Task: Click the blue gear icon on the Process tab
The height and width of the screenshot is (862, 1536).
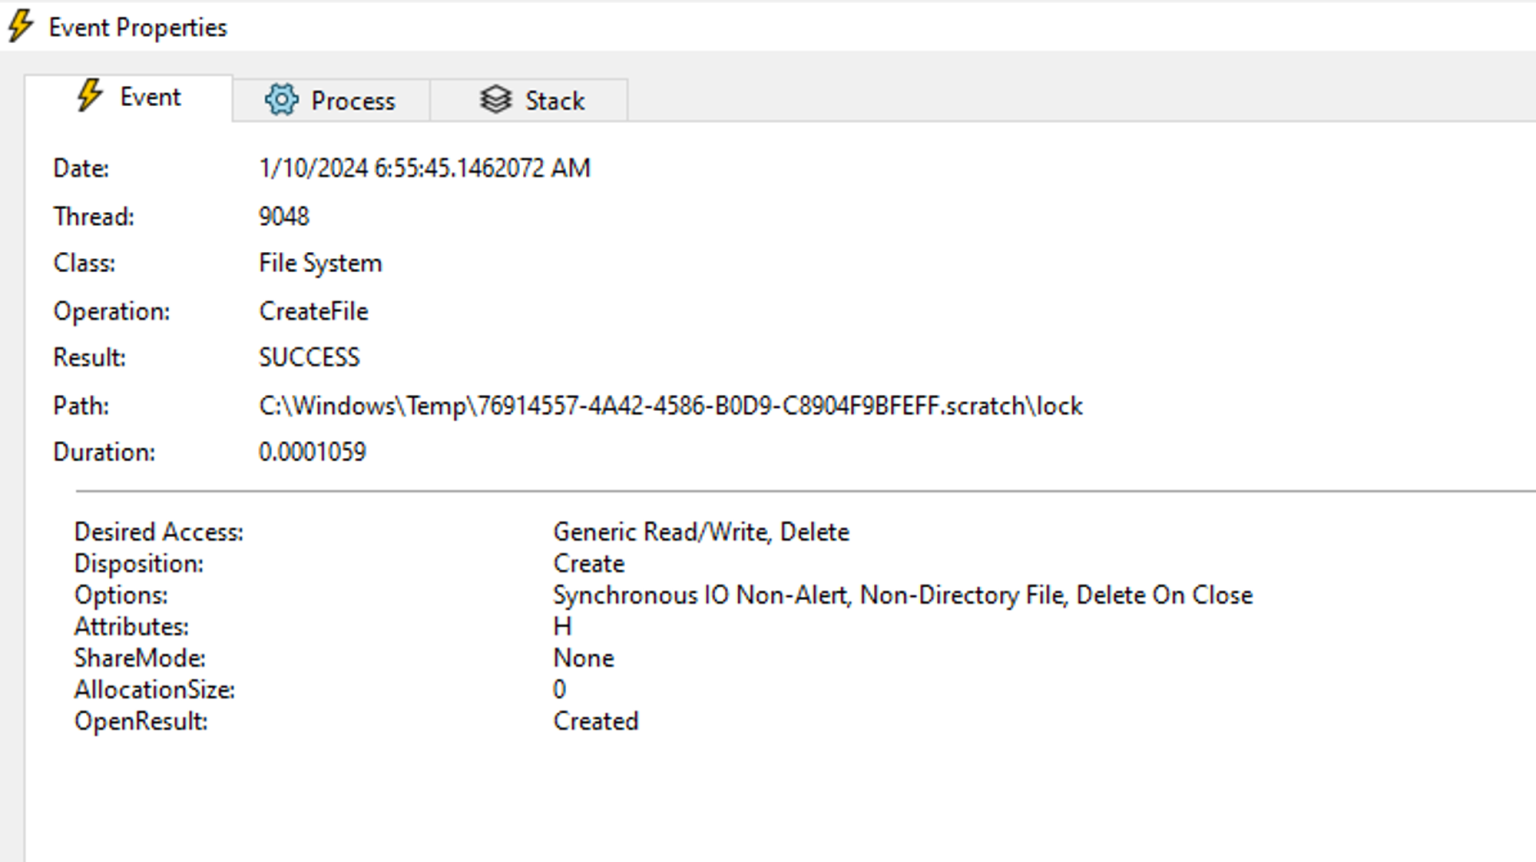Action: pos(282,100)
